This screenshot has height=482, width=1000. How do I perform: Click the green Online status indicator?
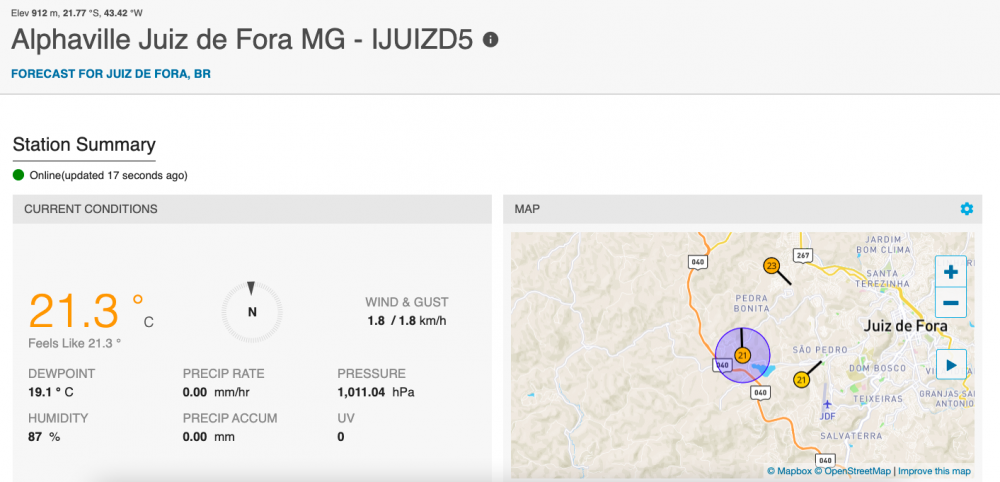(18, 175)
